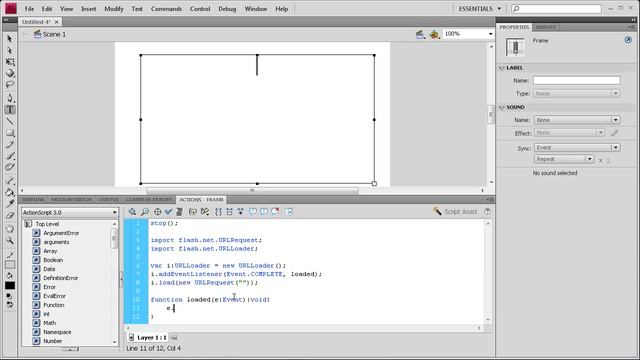Click the Script Assist help icon

(487, 211)
